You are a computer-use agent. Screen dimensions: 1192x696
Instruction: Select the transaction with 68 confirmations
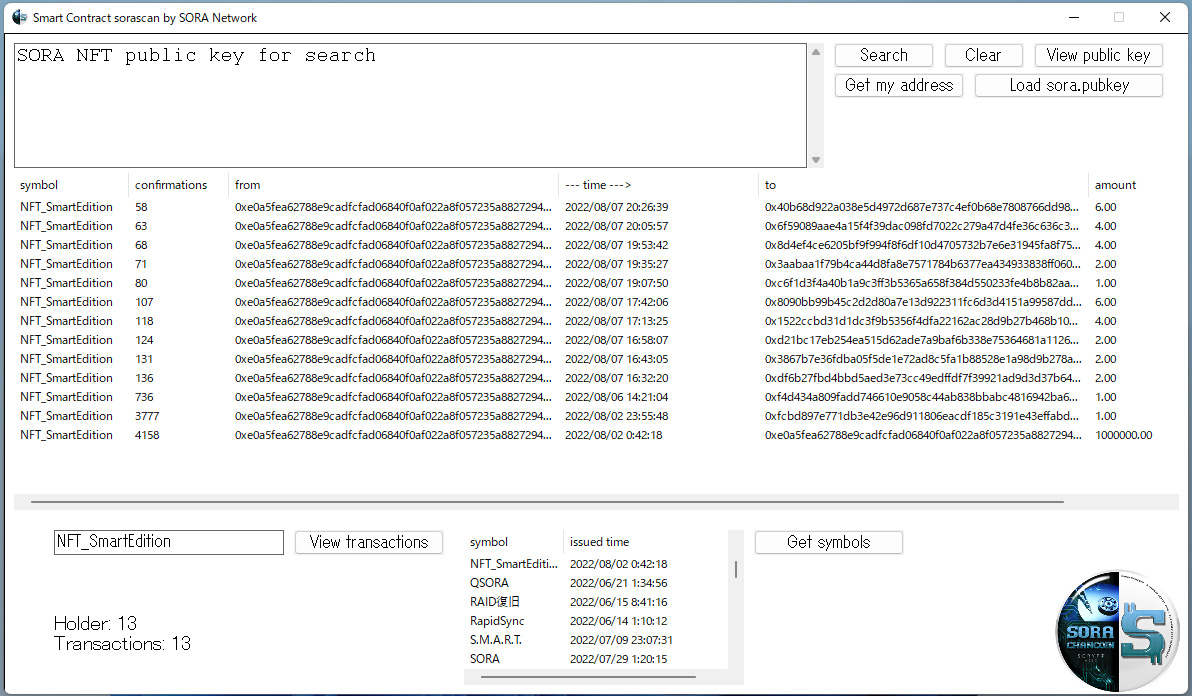pyautogui.click(x=596, y=245)
